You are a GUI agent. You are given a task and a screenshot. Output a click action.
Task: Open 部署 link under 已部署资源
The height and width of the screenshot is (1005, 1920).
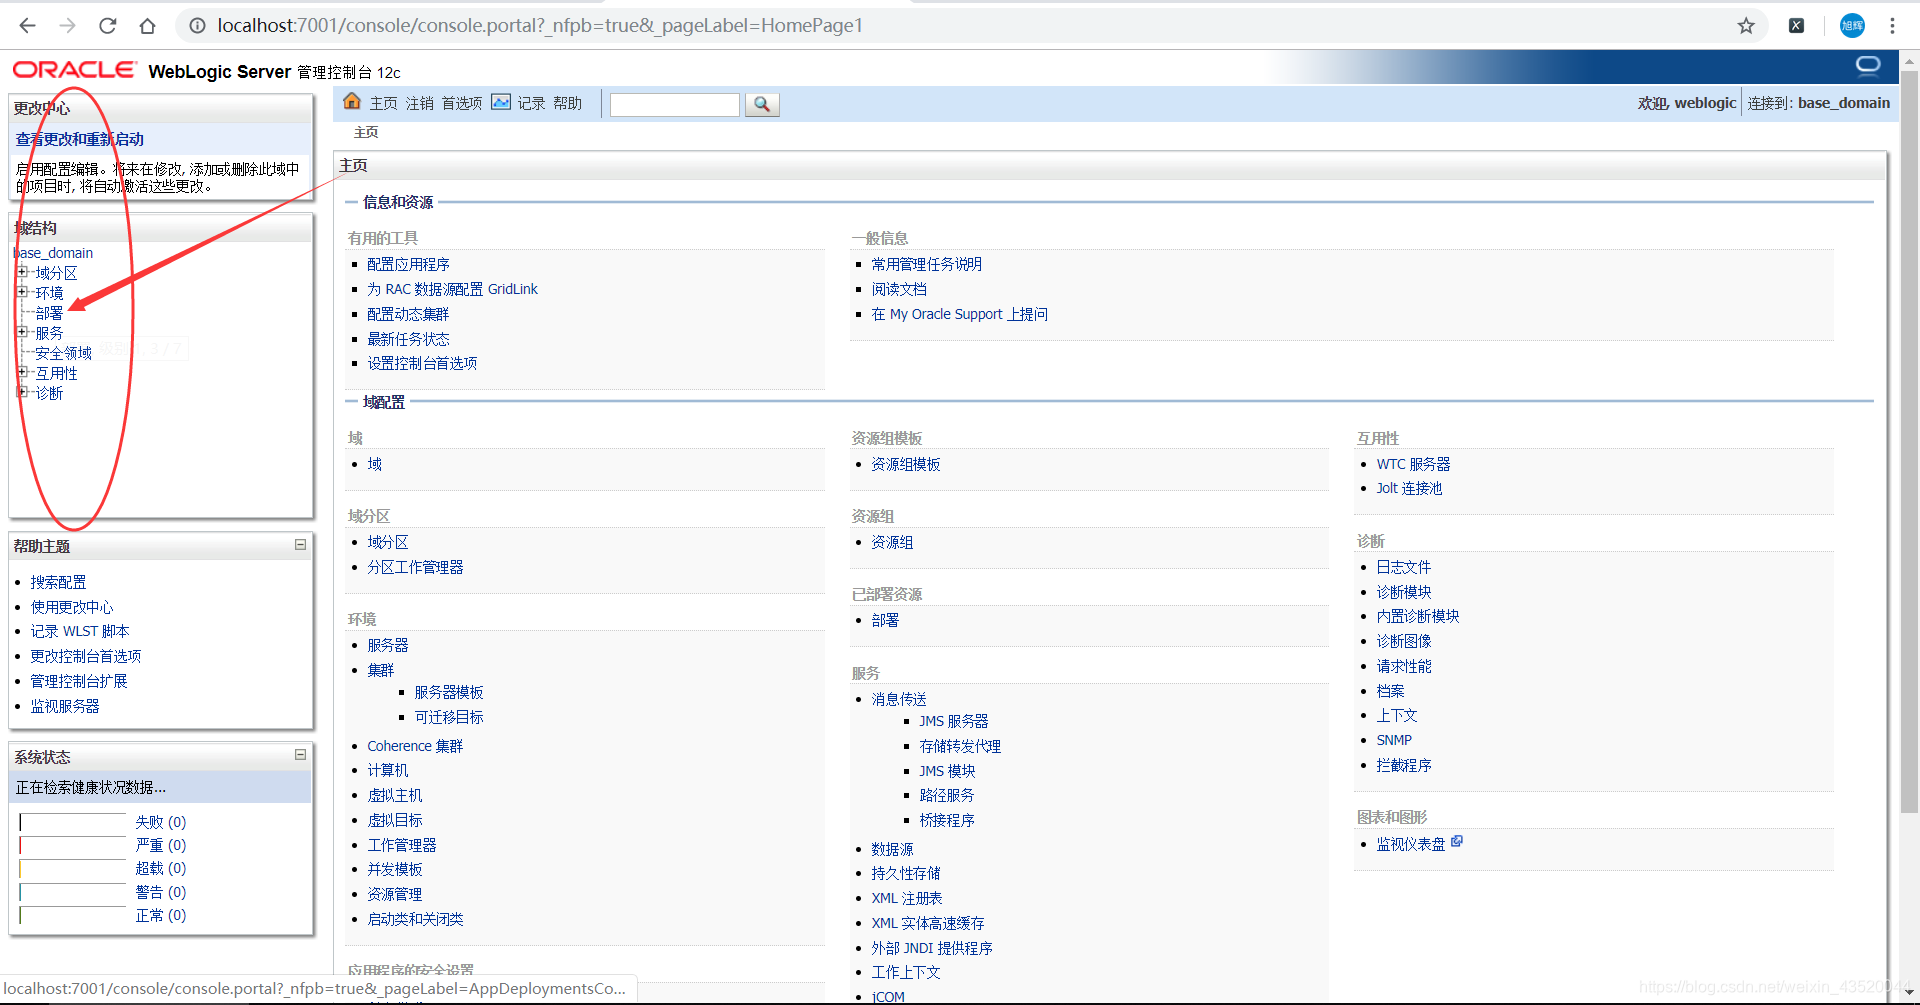pos(885,620)
